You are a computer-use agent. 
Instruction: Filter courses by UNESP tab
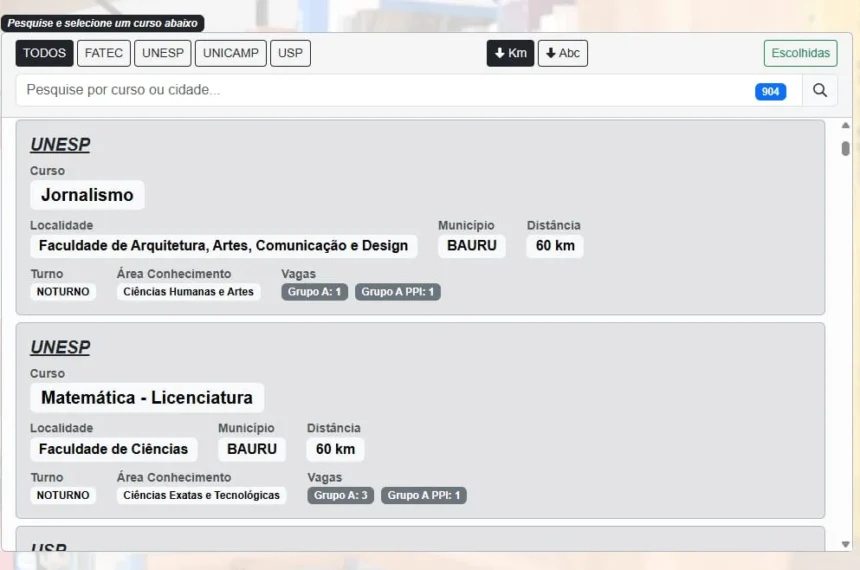[x=163, y=53]
